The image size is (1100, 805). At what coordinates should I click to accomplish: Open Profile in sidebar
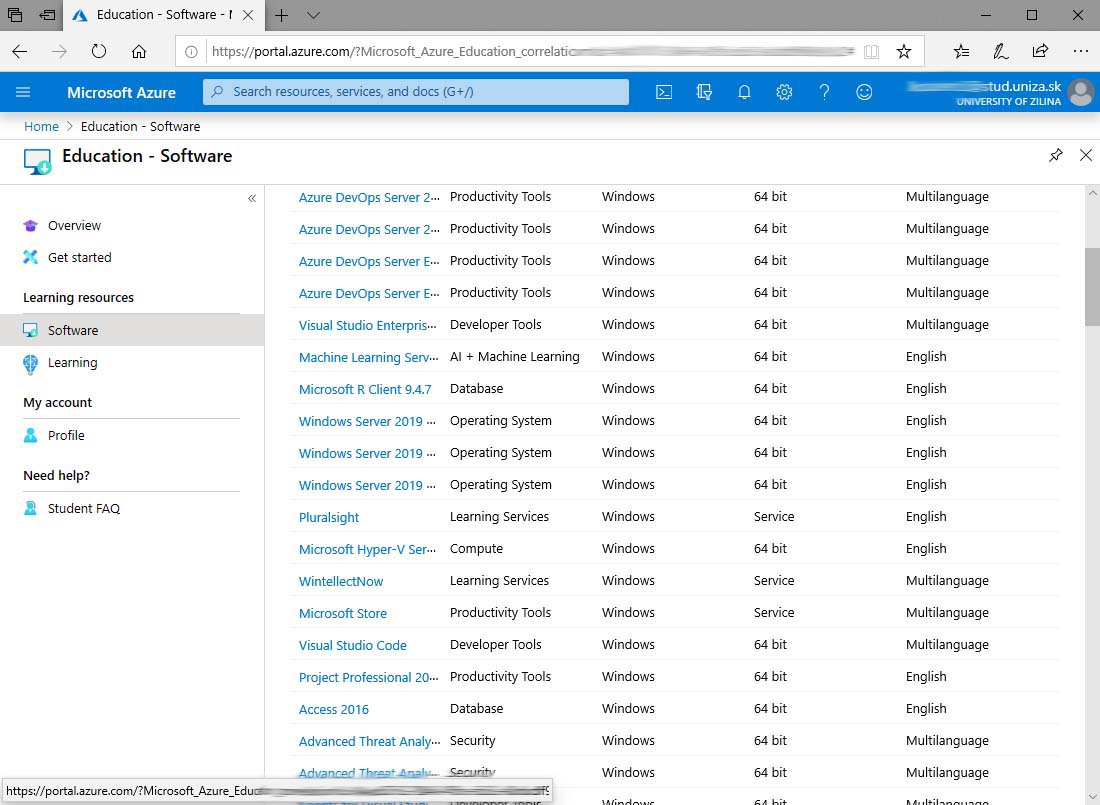(x=66, y=435)
